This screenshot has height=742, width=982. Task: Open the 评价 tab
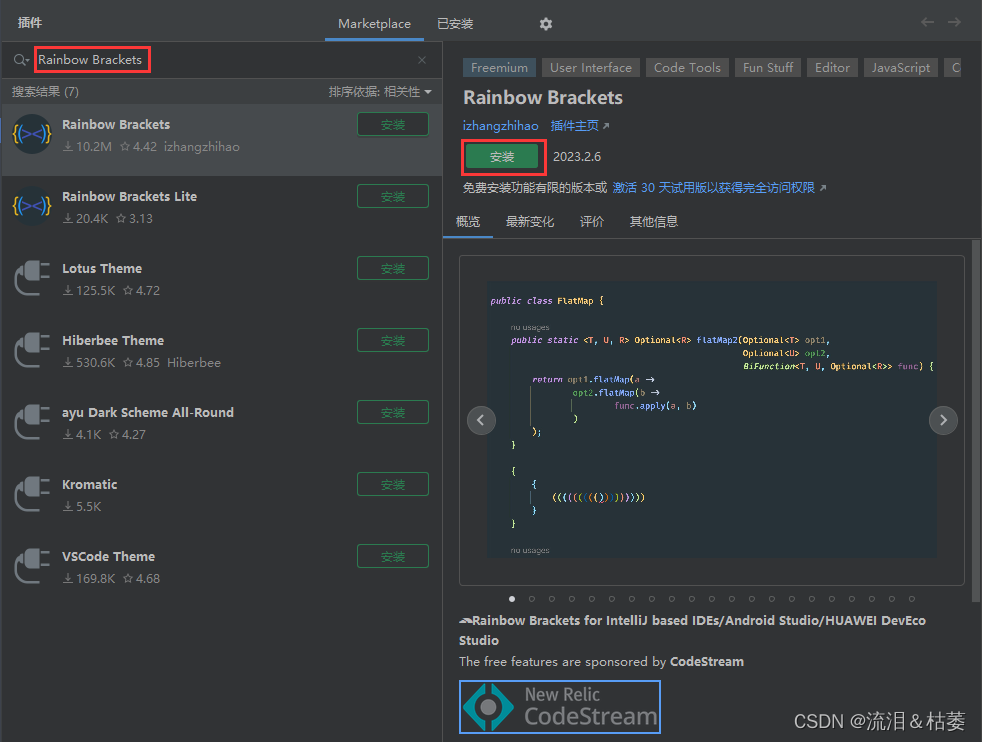pos(592,222)
